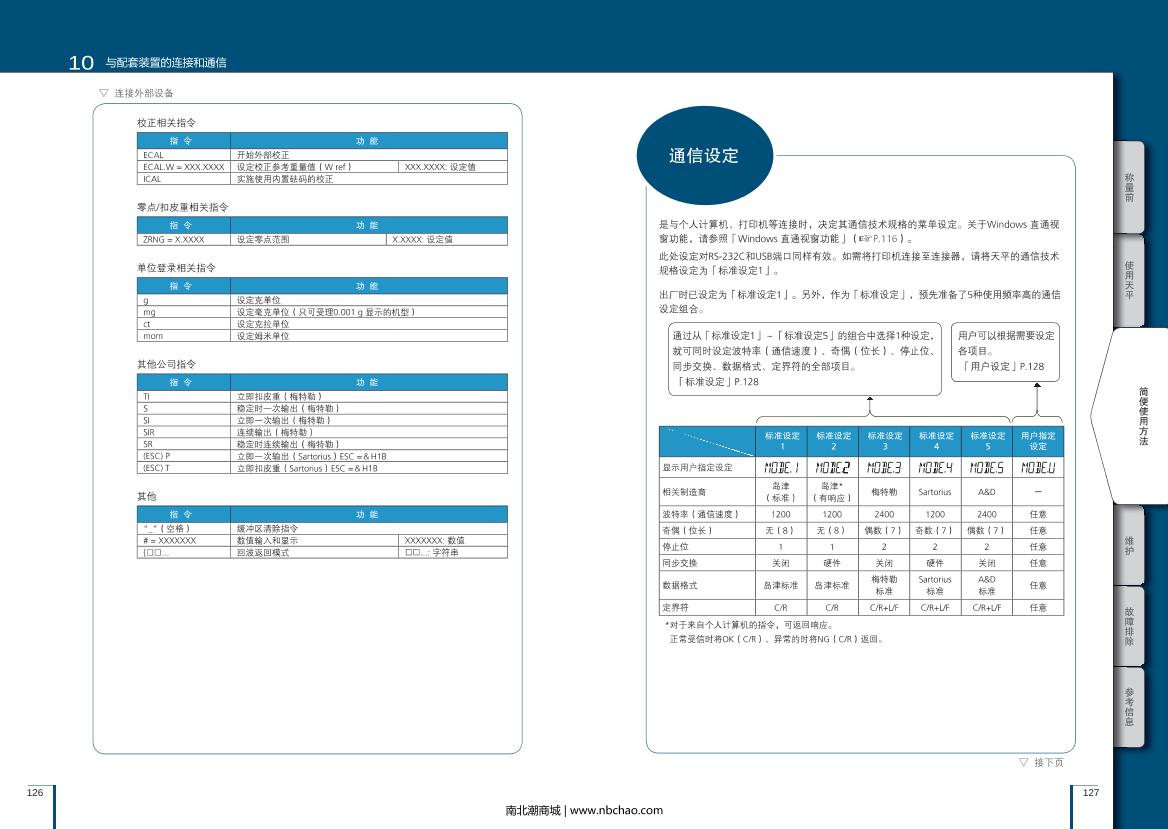1168x829 pixels.
Task: Open the 称量前 side tab
Action: coord(1129,187)
